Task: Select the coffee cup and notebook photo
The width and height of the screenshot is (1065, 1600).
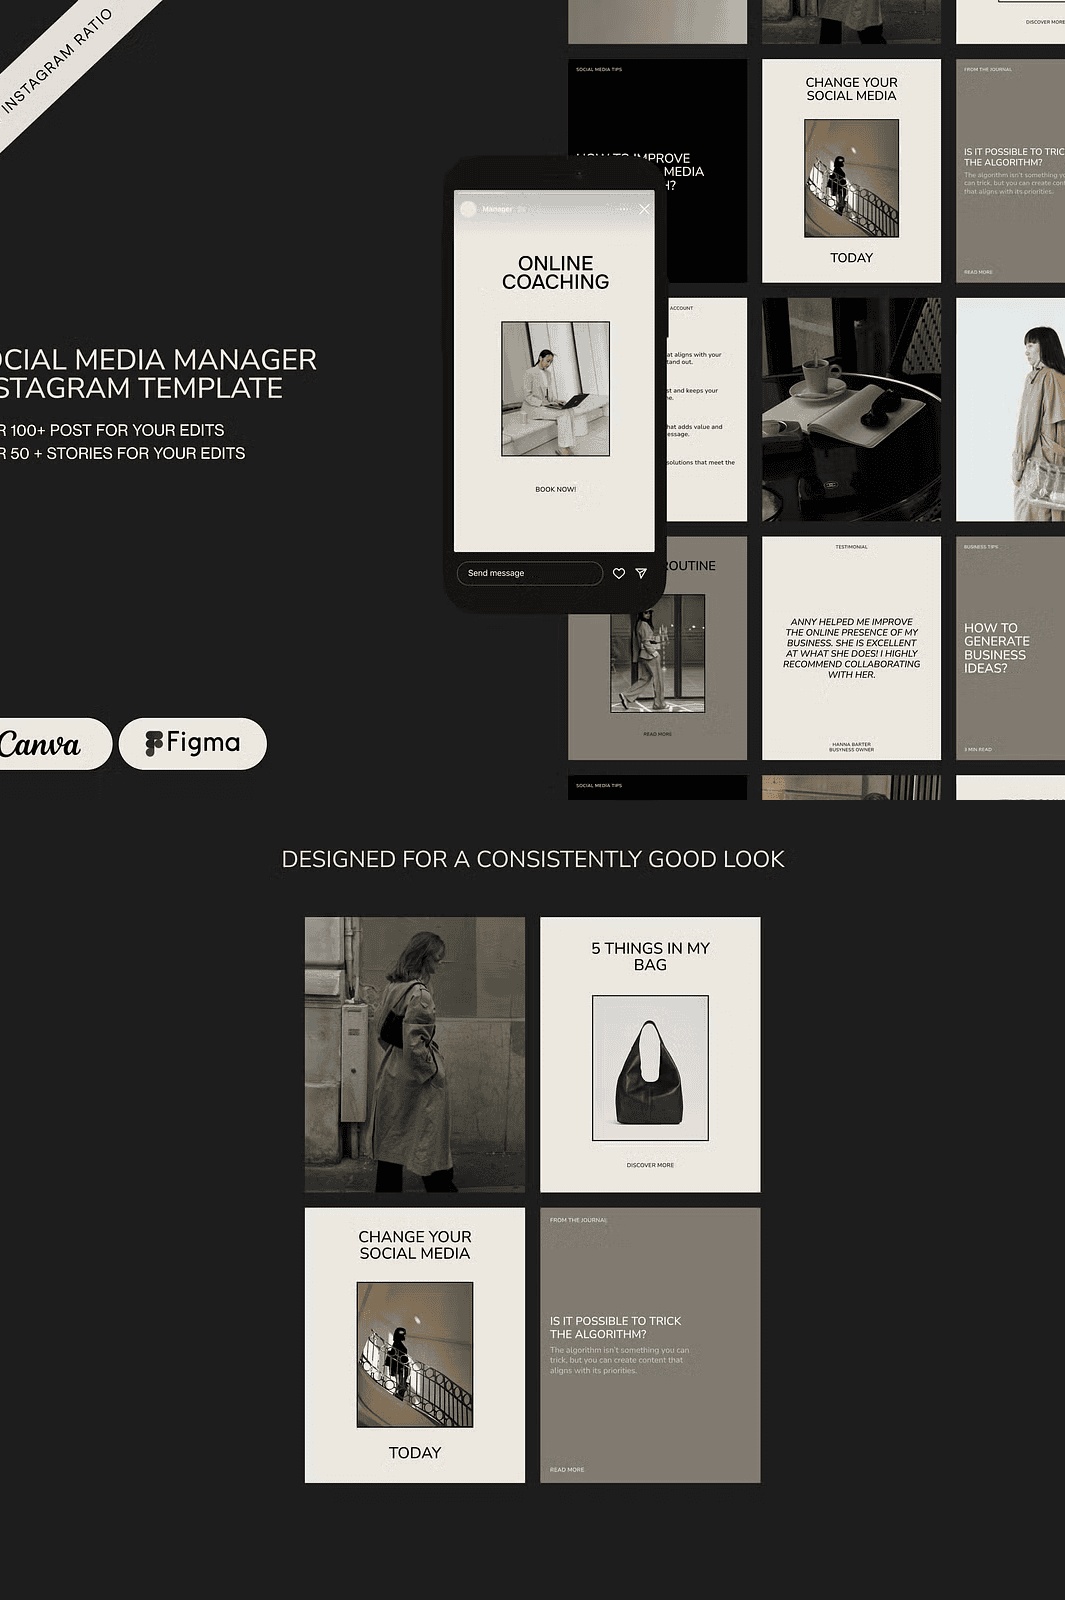Action: pos(851,409)
